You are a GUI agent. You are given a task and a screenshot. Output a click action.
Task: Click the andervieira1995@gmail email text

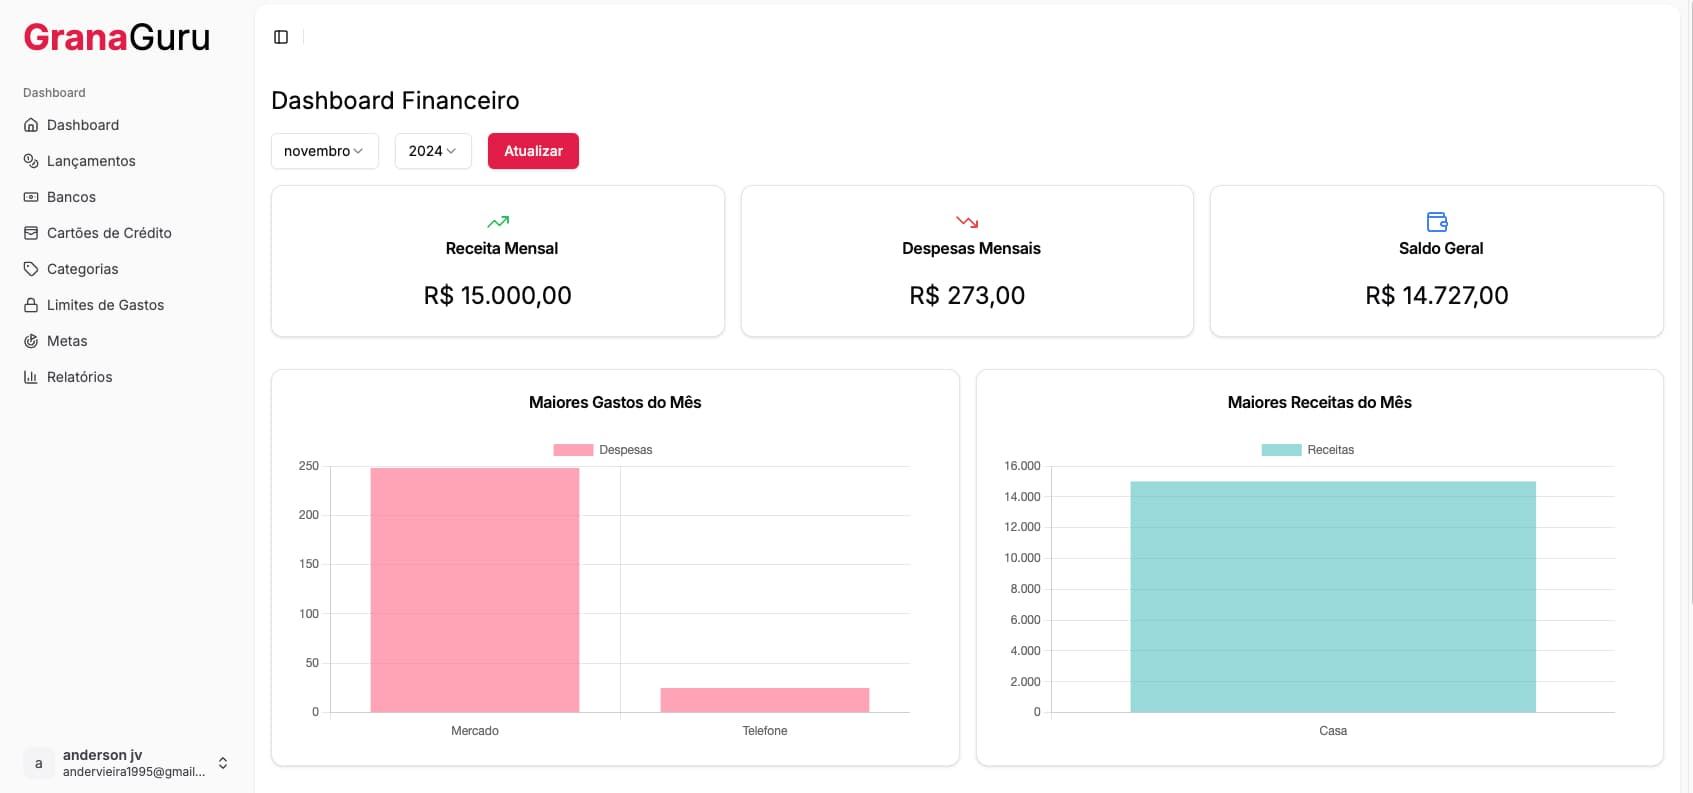click(x=134, y=772)
